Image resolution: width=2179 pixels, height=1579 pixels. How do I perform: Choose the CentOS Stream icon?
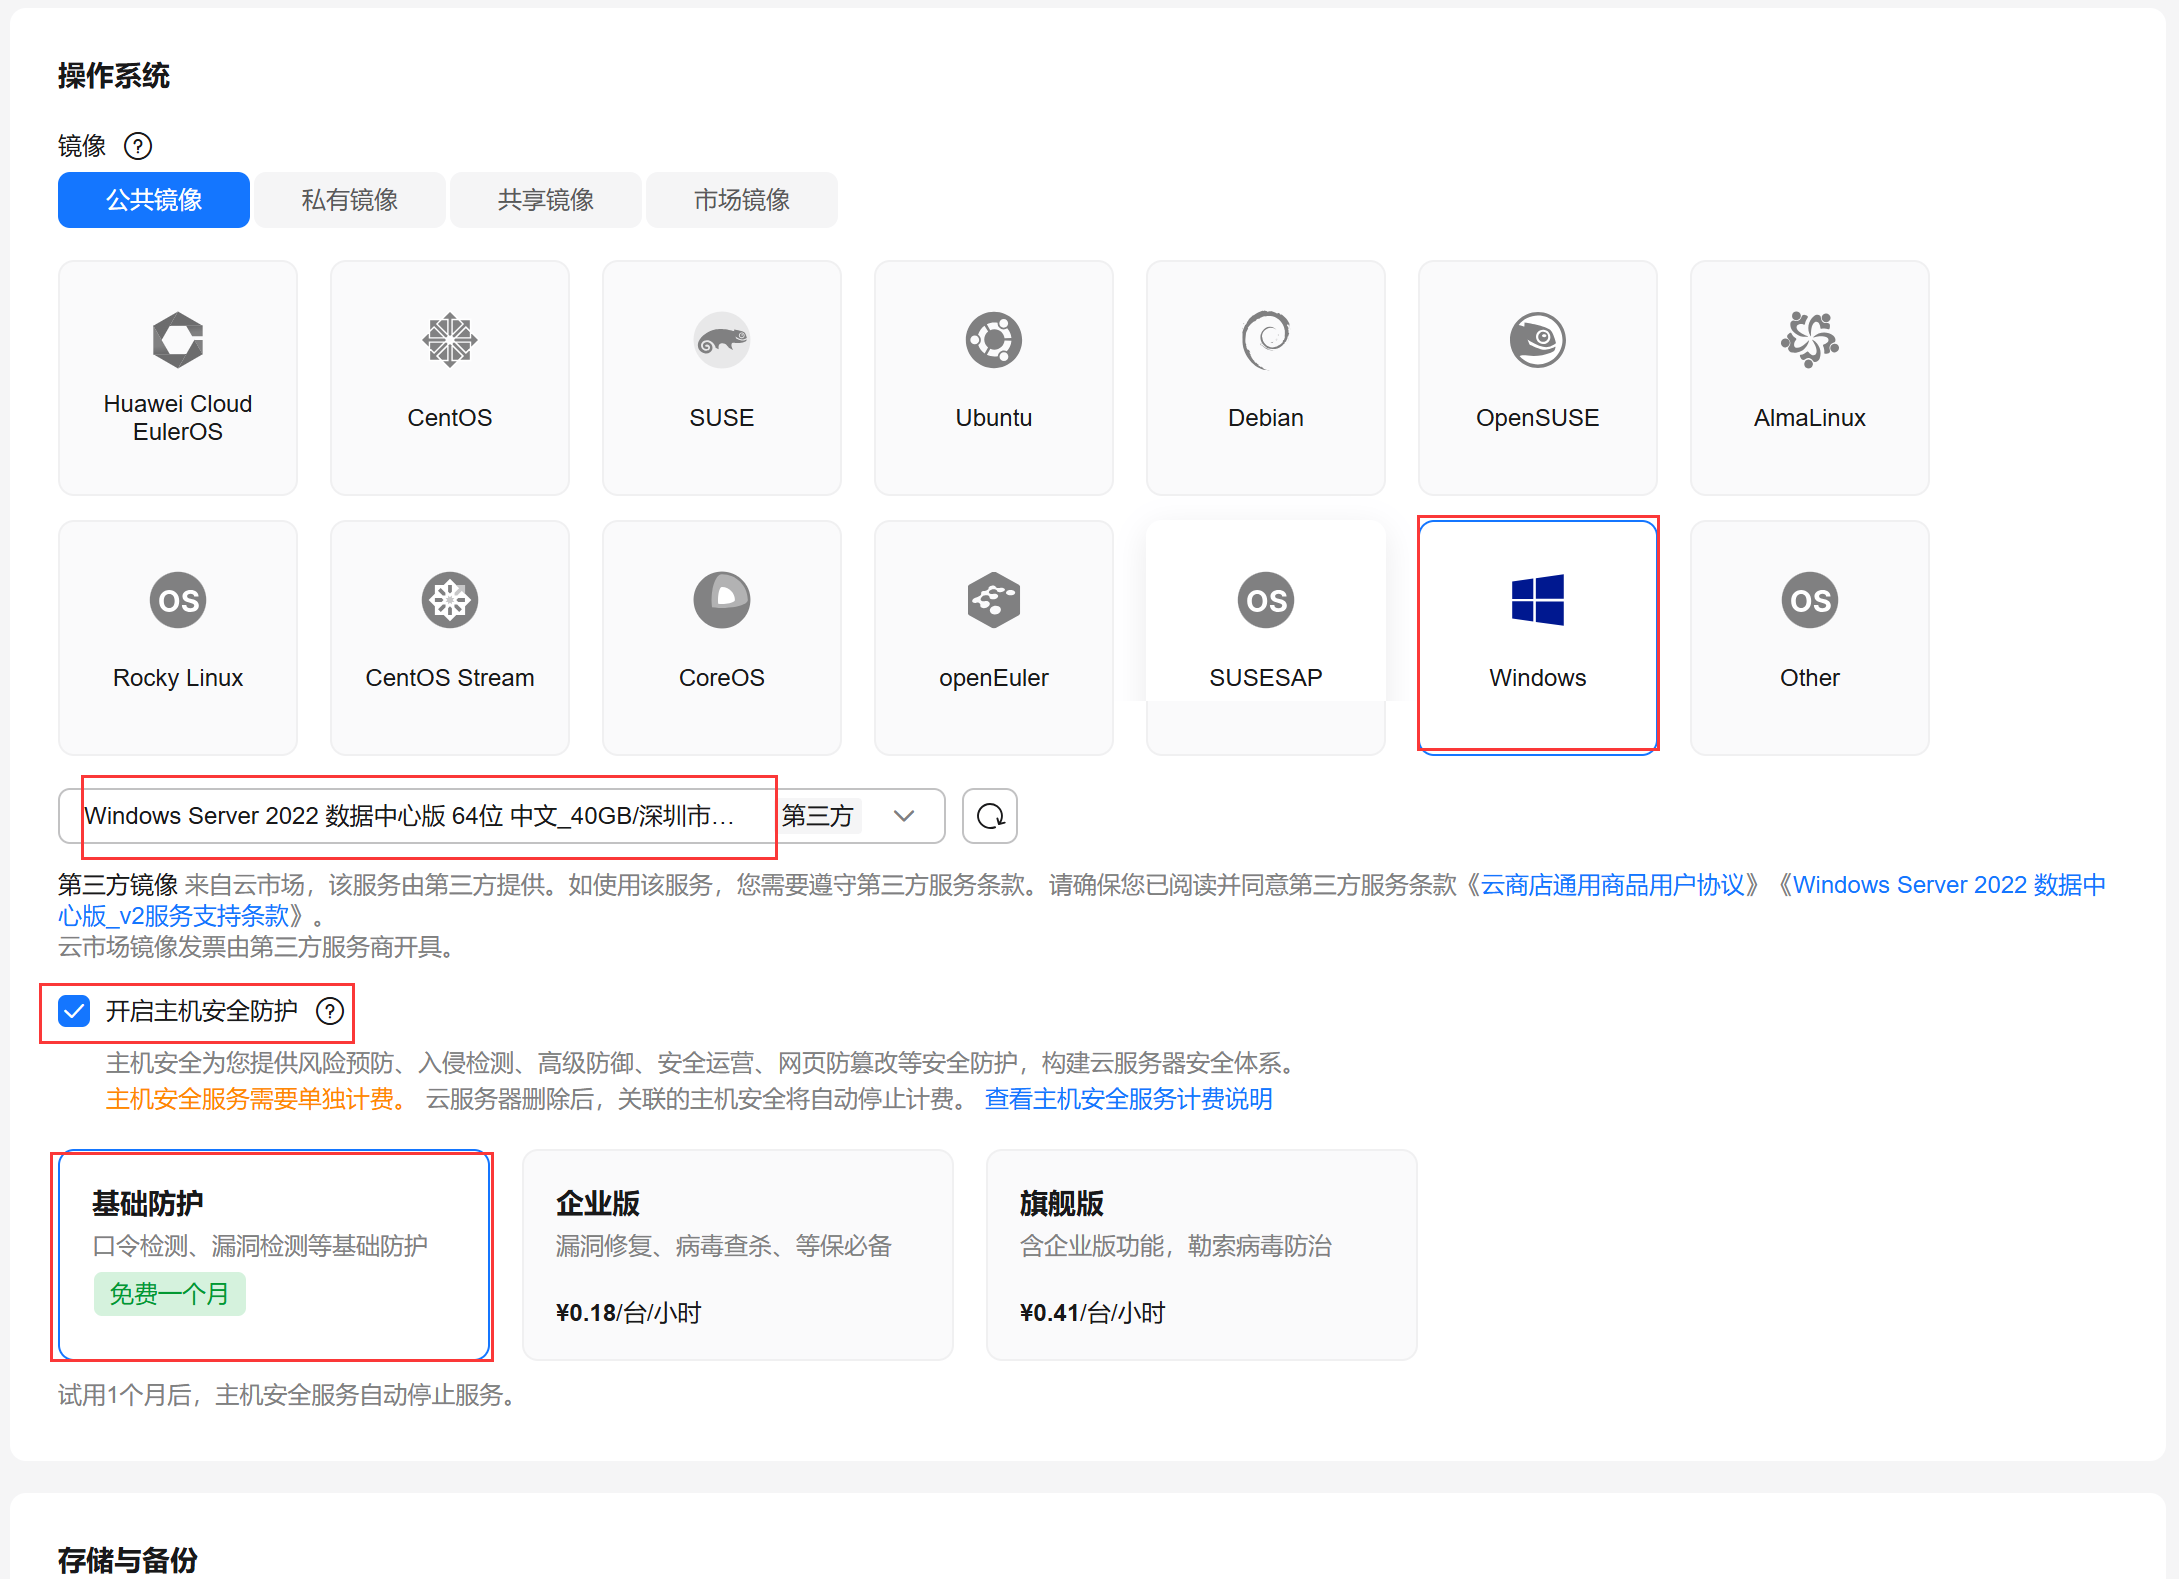tap(450, 600)
